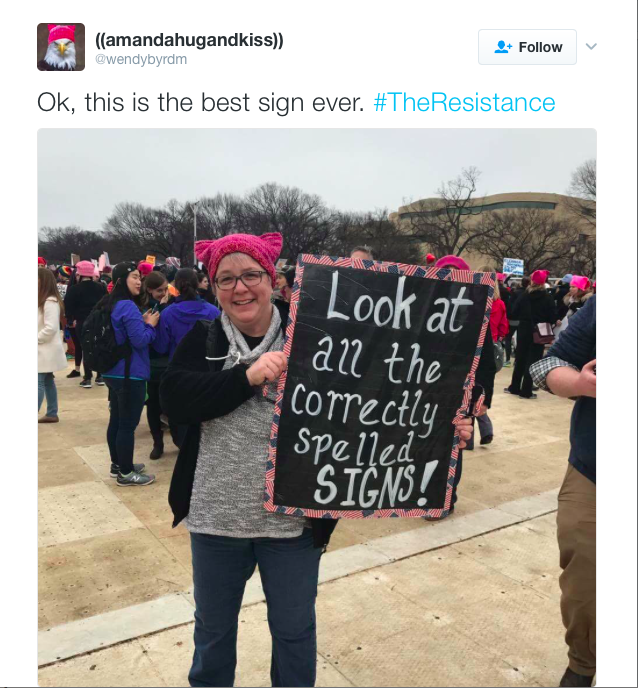Open the tweet options chevron menu
This screenshot has width=638, height=688.
(591, 47)
